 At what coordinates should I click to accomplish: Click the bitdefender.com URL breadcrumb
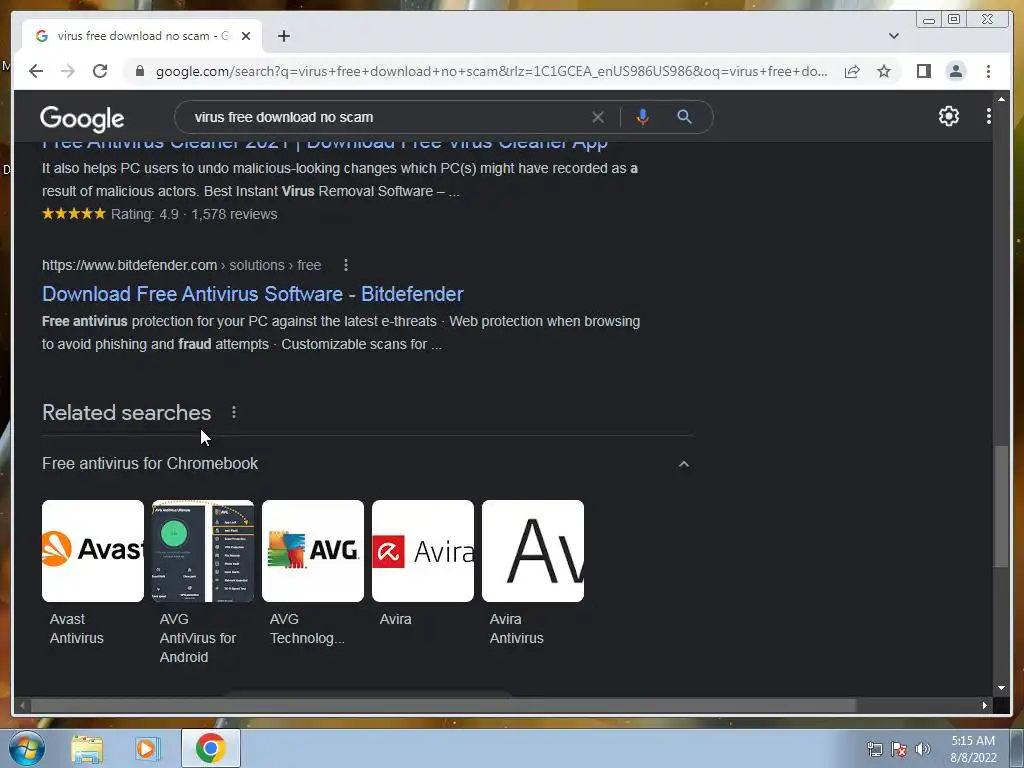tap(182, 265)
